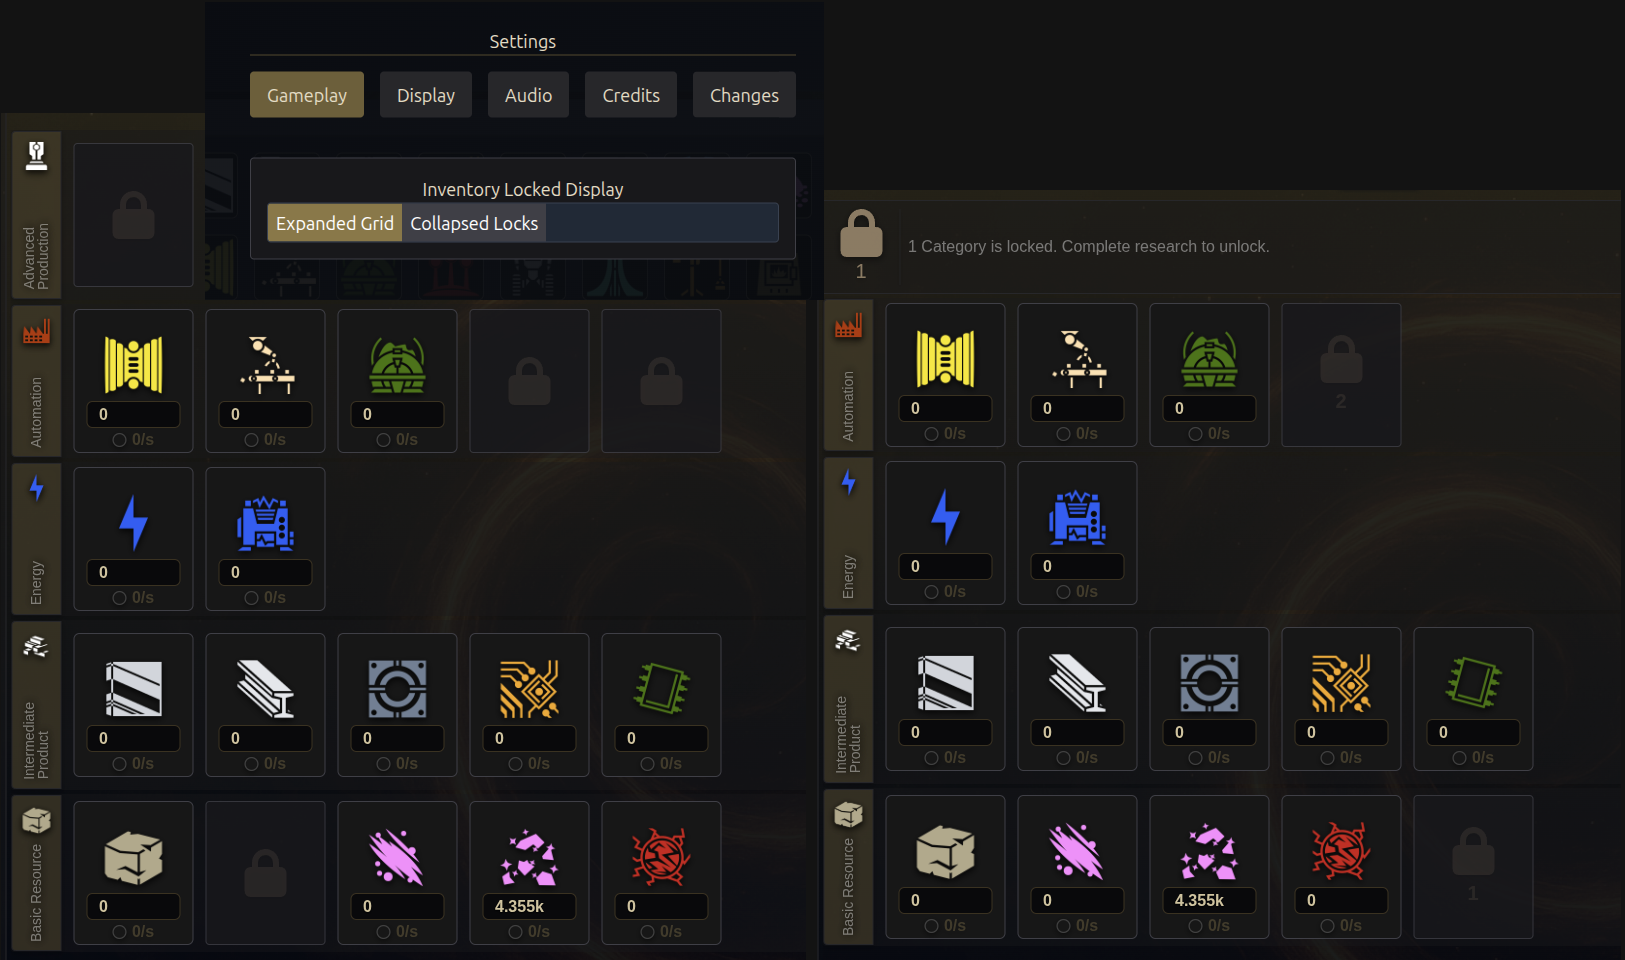
Task: Select the robotic arm item in right Automation row
Action: pyautogui.click(x=1077, y=375)
